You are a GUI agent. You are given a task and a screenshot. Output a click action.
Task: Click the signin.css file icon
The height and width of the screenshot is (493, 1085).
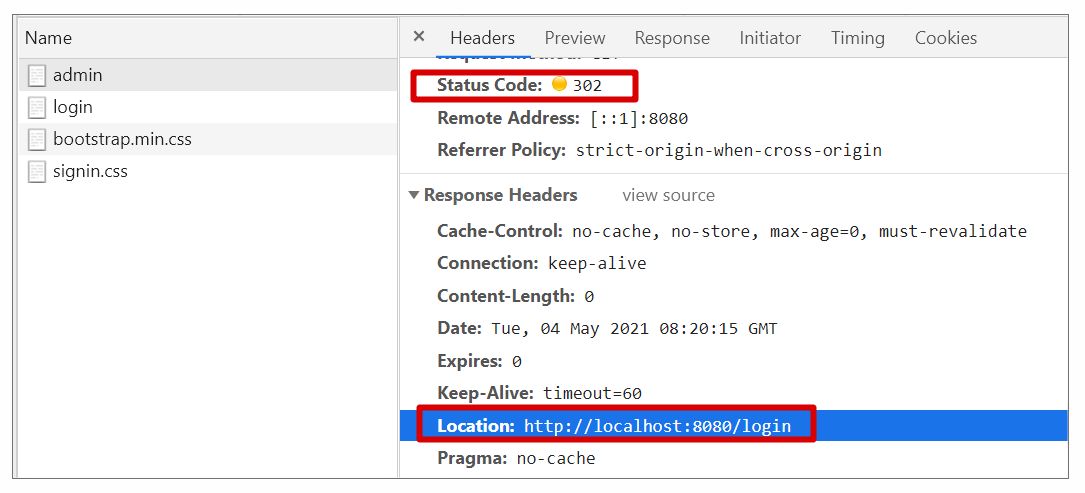(x=37, y=172)
